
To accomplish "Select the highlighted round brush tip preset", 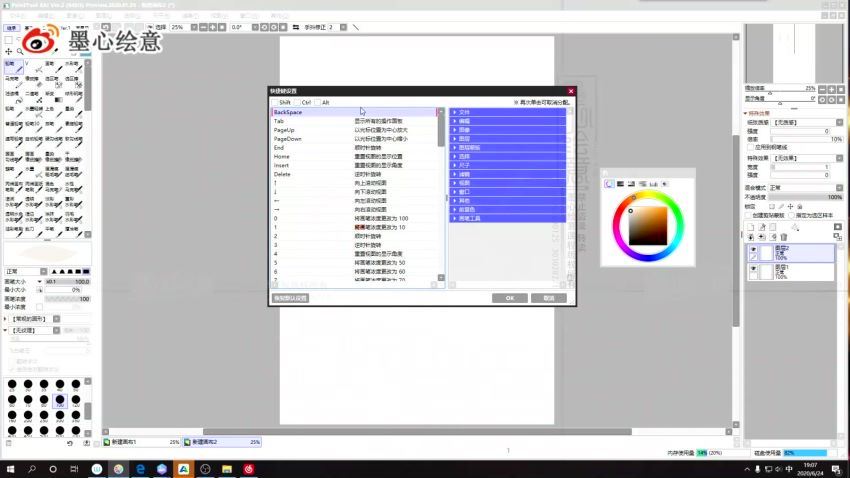I will (x=60, y=400).
